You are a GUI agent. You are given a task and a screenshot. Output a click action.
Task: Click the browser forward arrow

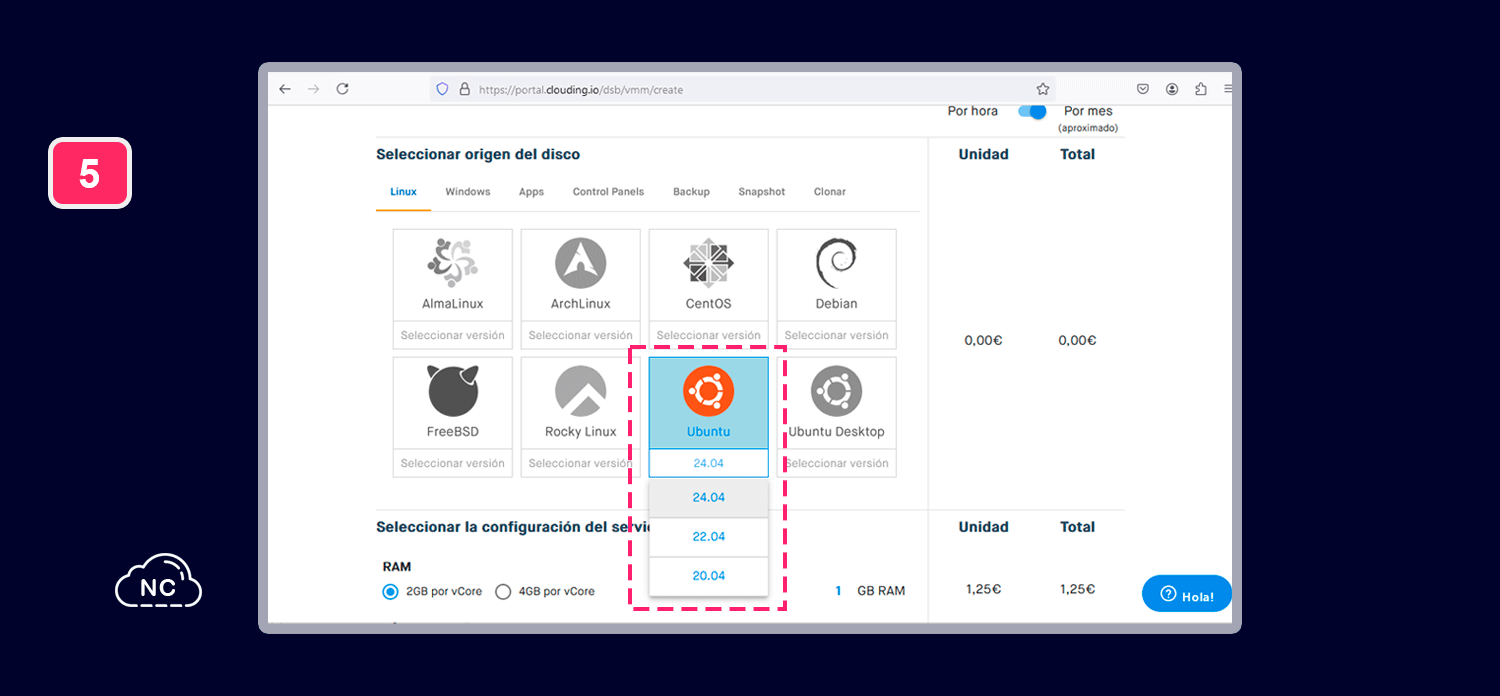tap(313, 89)
